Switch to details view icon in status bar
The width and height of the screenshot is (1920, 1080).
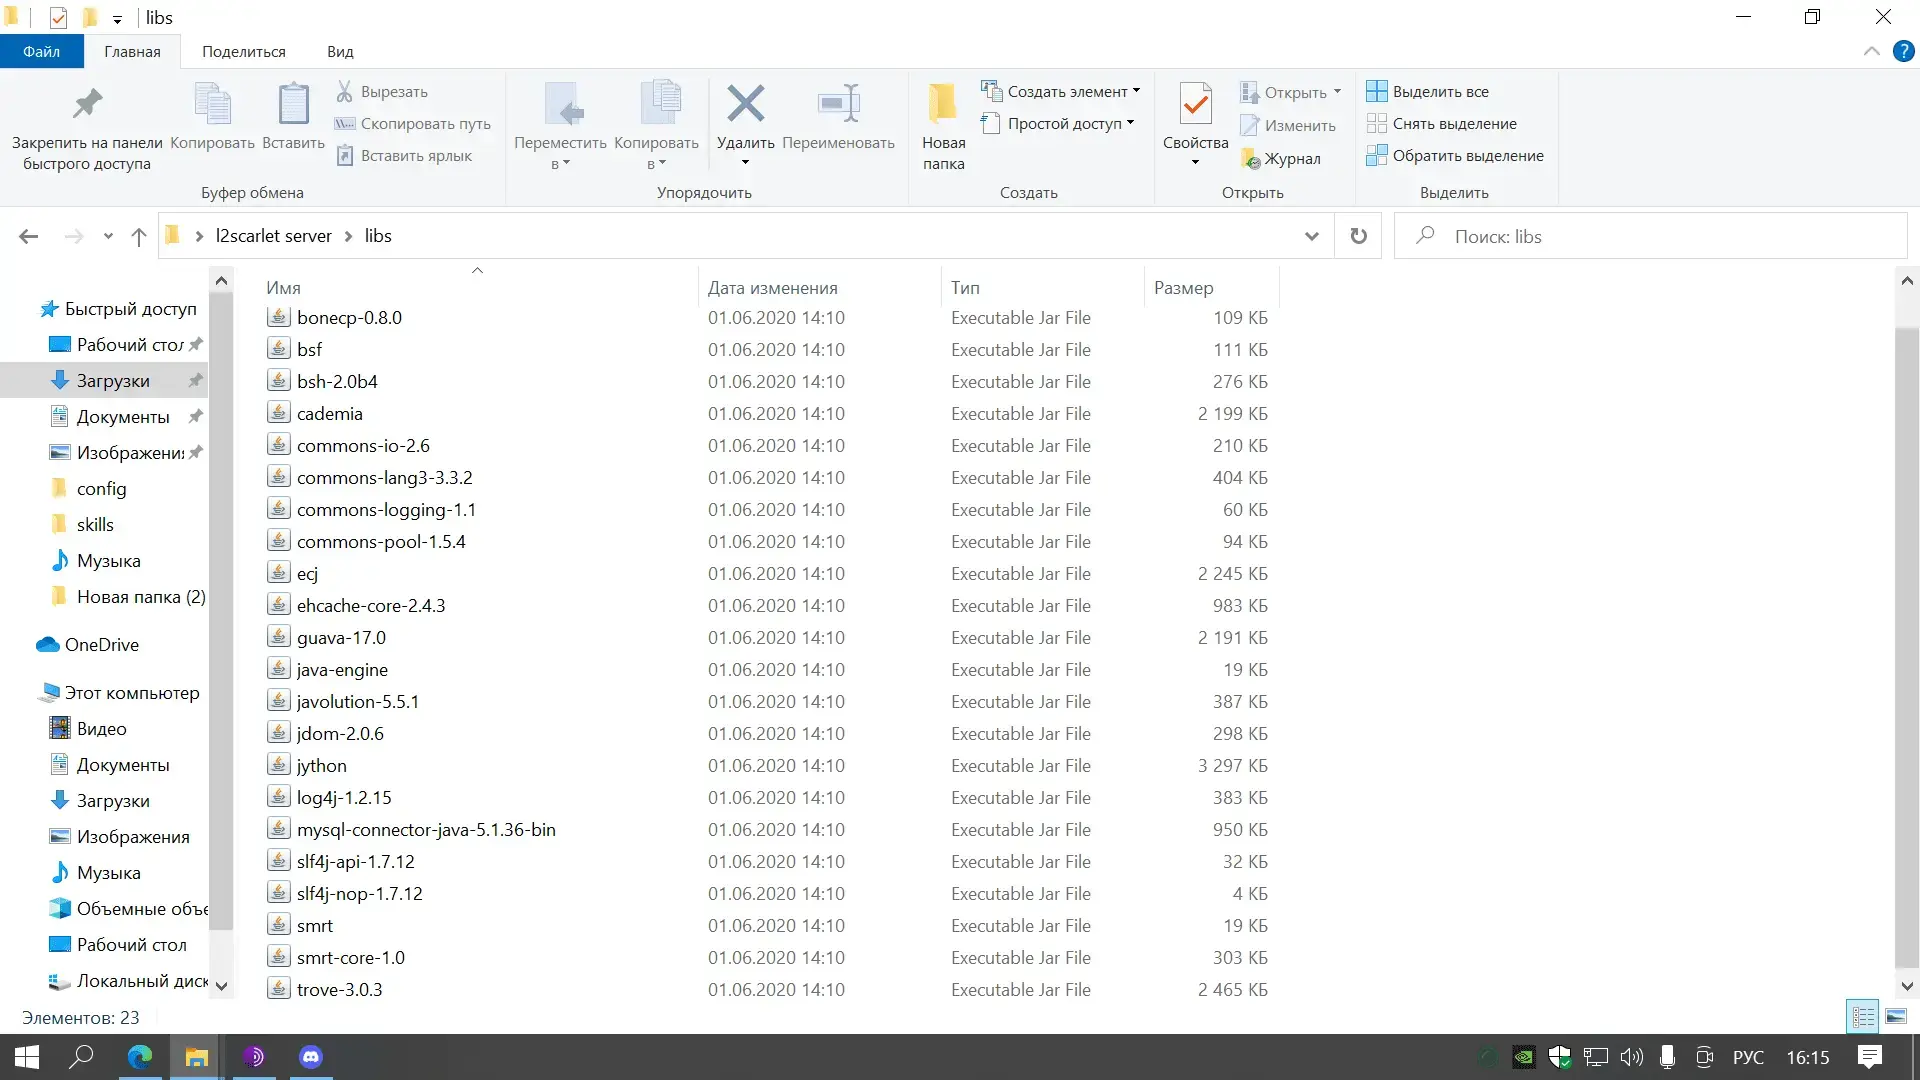[1863, 1017]
